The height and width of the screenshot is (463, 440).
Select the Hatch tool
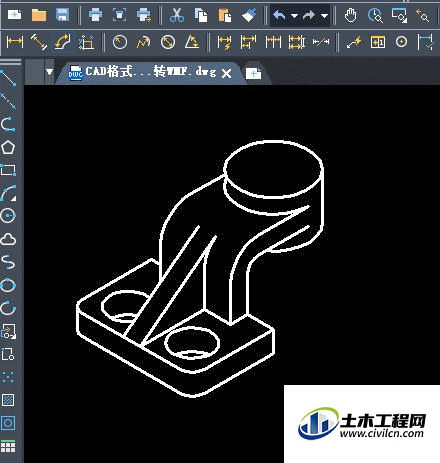pos(8,400)
